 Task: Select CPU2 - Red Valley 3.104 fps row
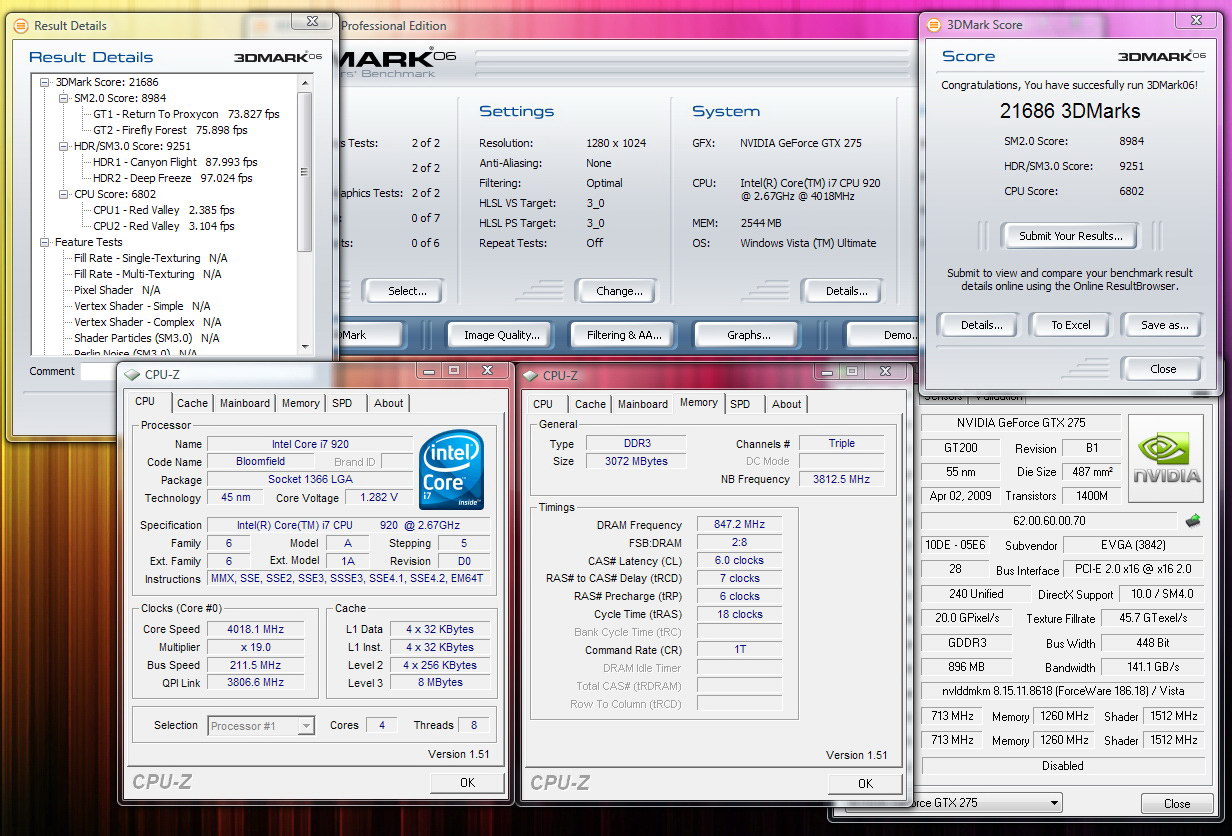(x=164, y=226)
